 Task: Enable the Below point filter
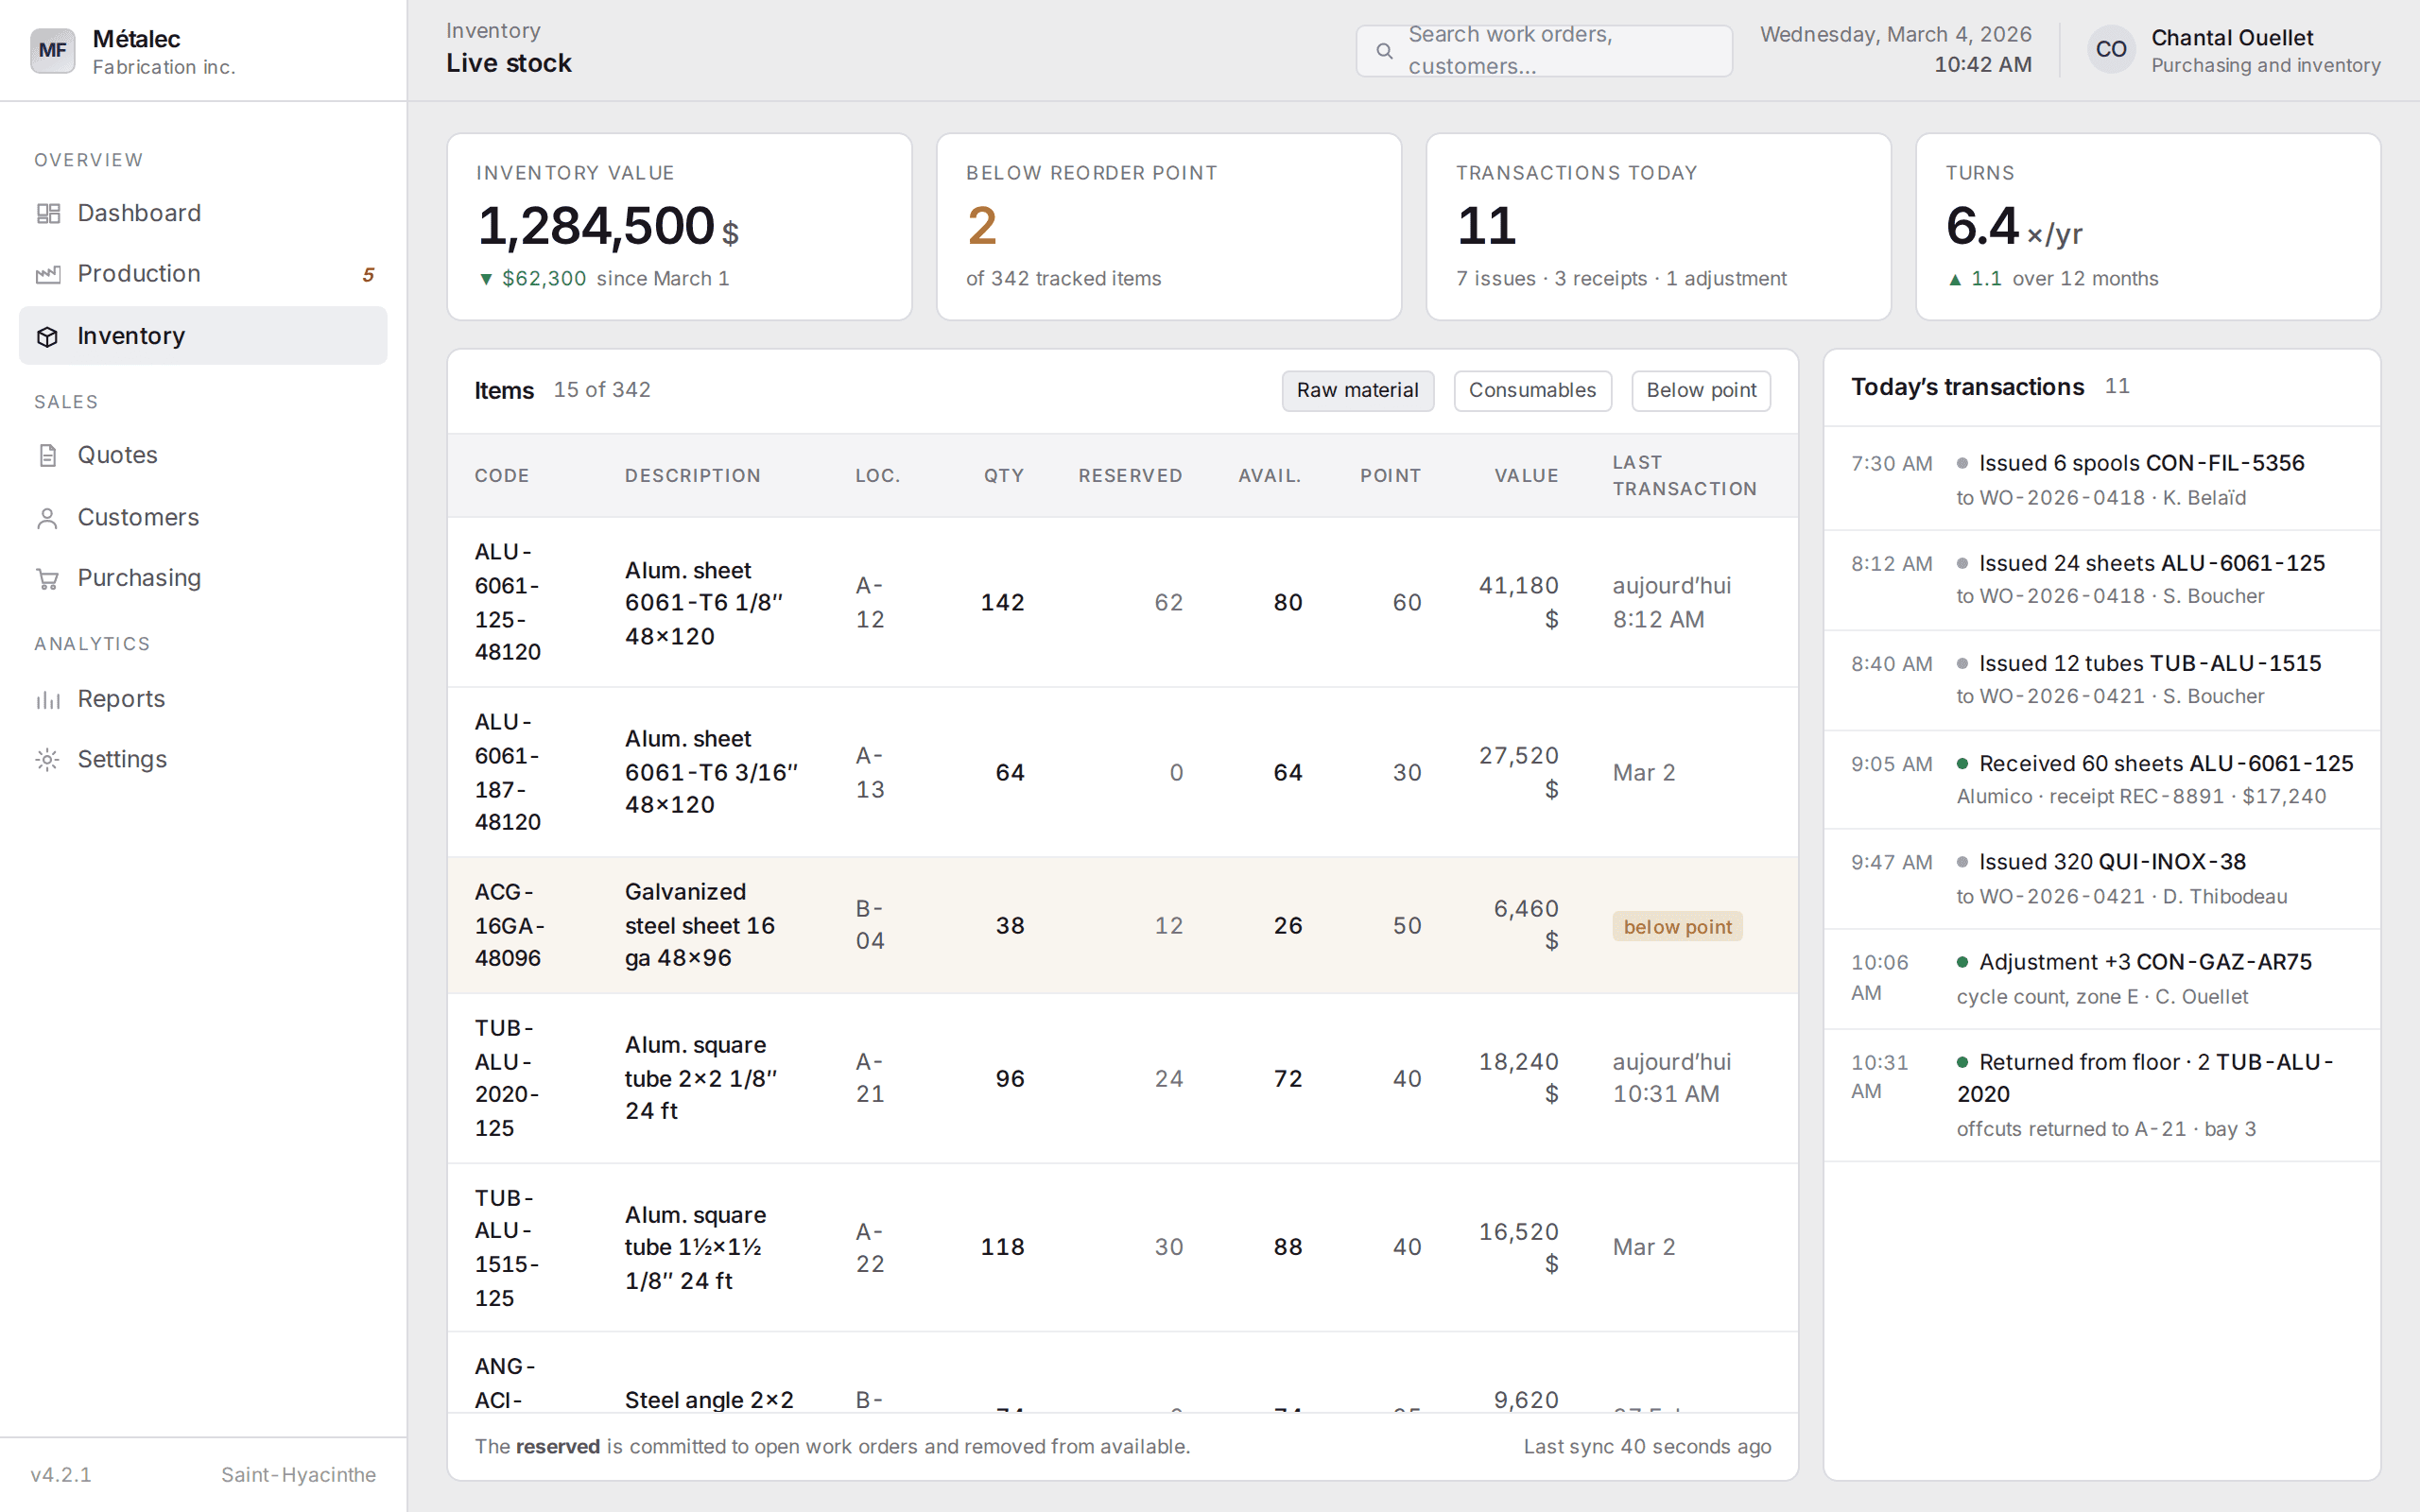click(1701, 391)
